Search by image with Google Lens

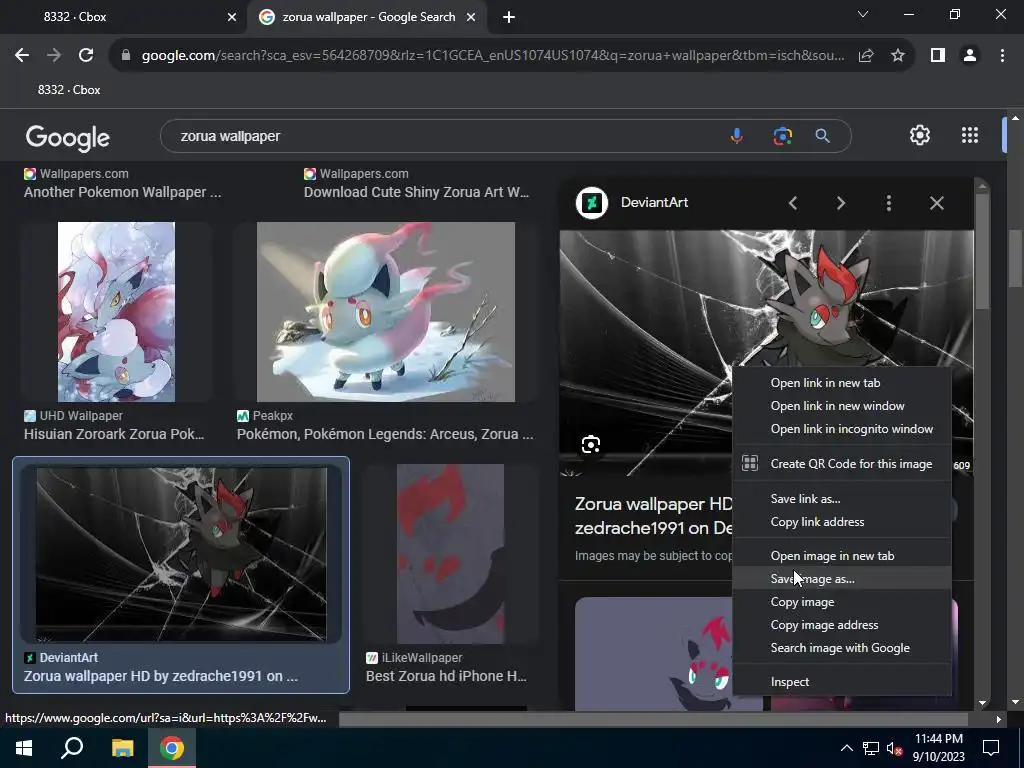tap(782, 136)
